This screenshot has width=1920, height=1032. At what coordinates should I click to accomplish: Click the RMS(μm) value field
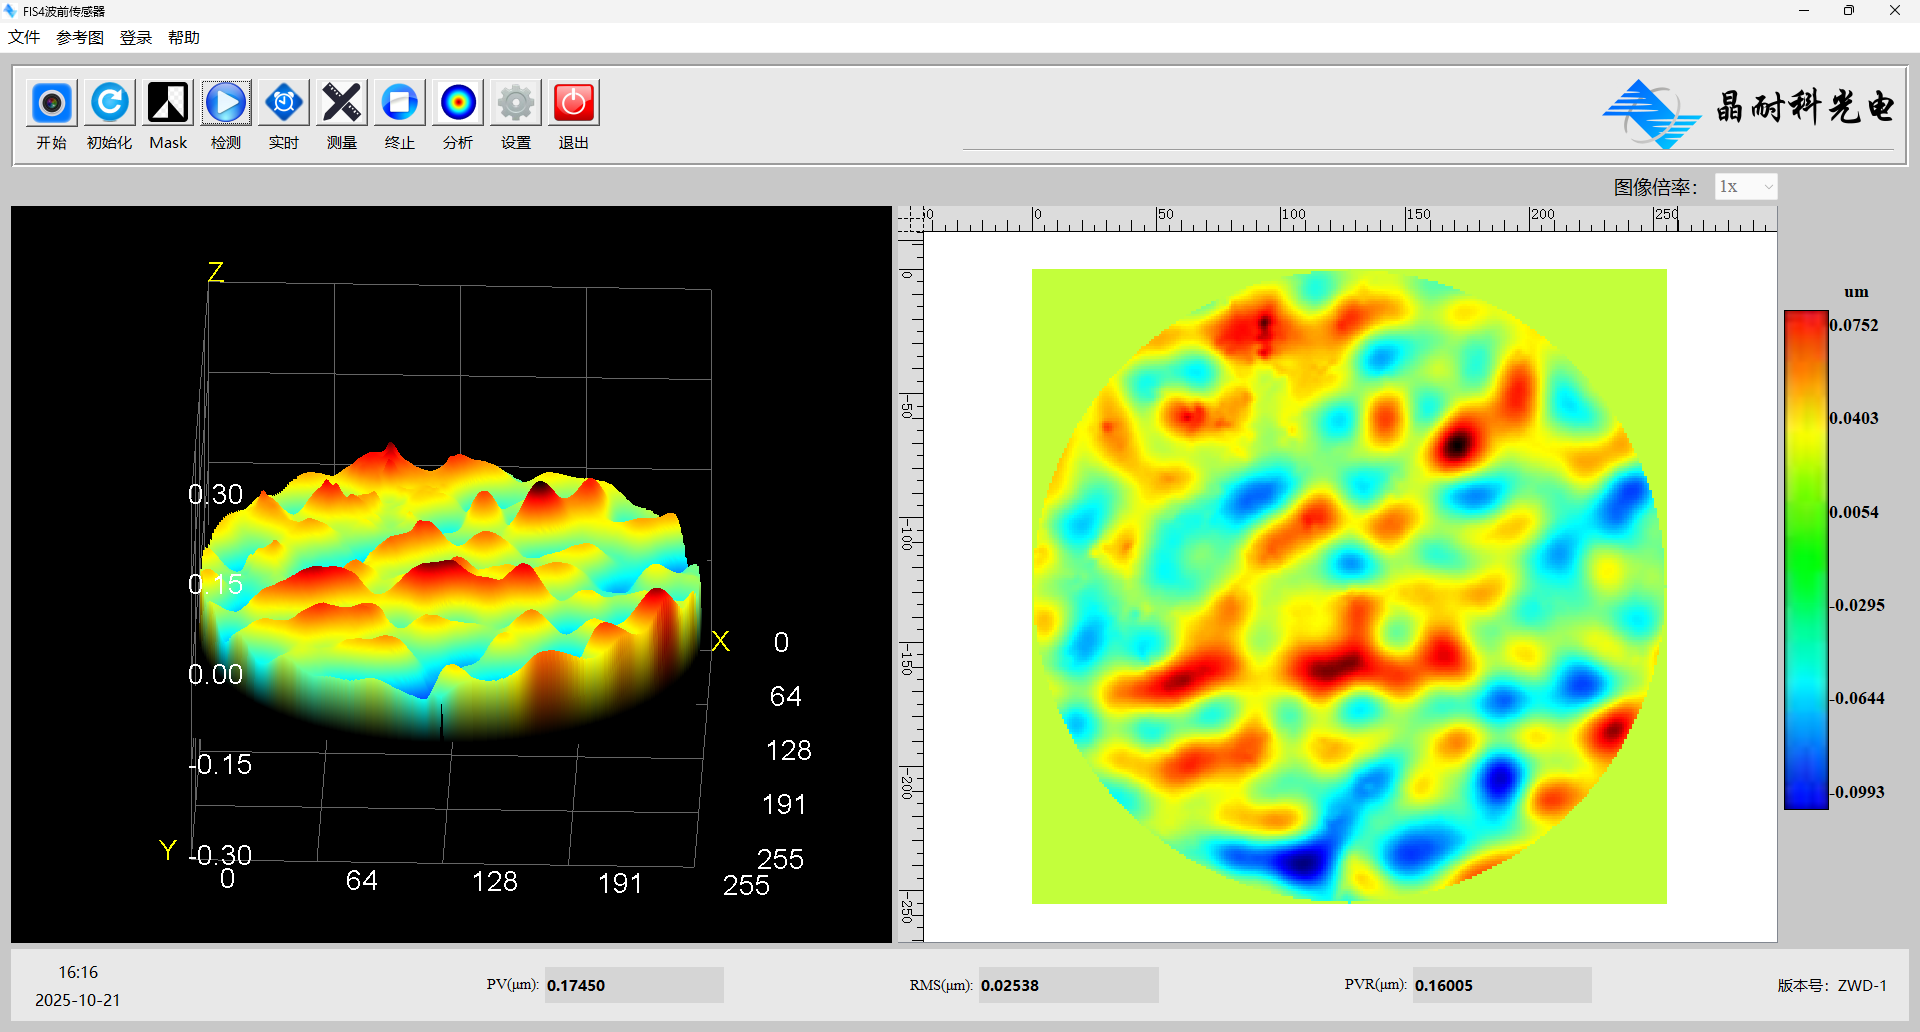point(1067,985)
